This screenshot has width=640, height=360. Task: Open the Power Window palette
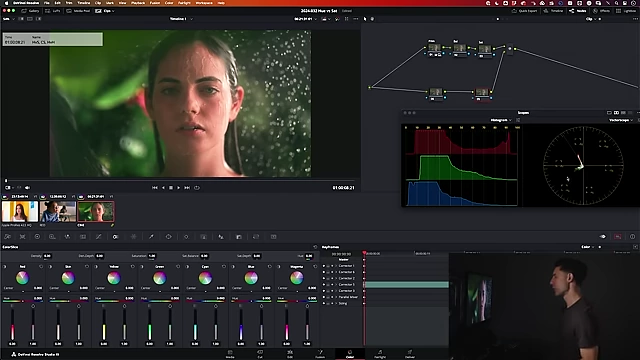[168, 237]
